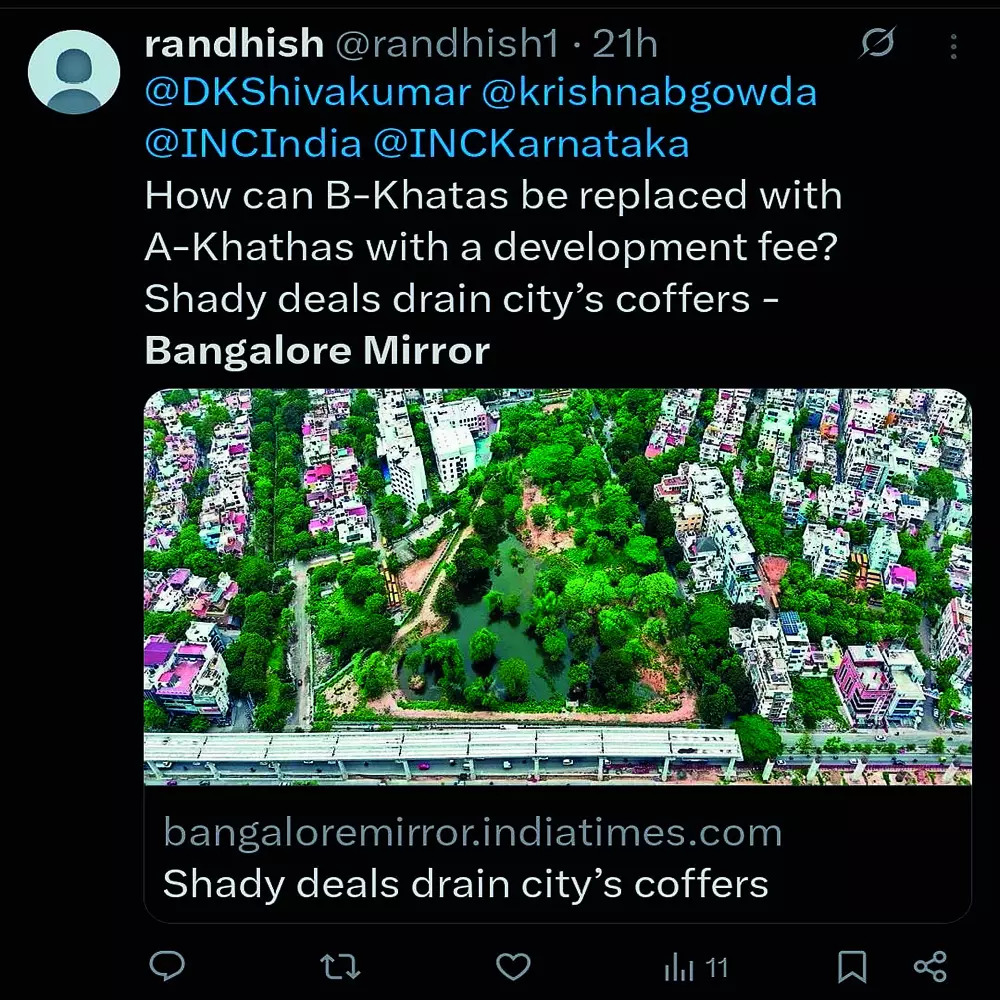Click the bangaloremirror.indiatimes.com domain link
Image resolution: width=1000 pixels, height=1000 pixels.
472,832
